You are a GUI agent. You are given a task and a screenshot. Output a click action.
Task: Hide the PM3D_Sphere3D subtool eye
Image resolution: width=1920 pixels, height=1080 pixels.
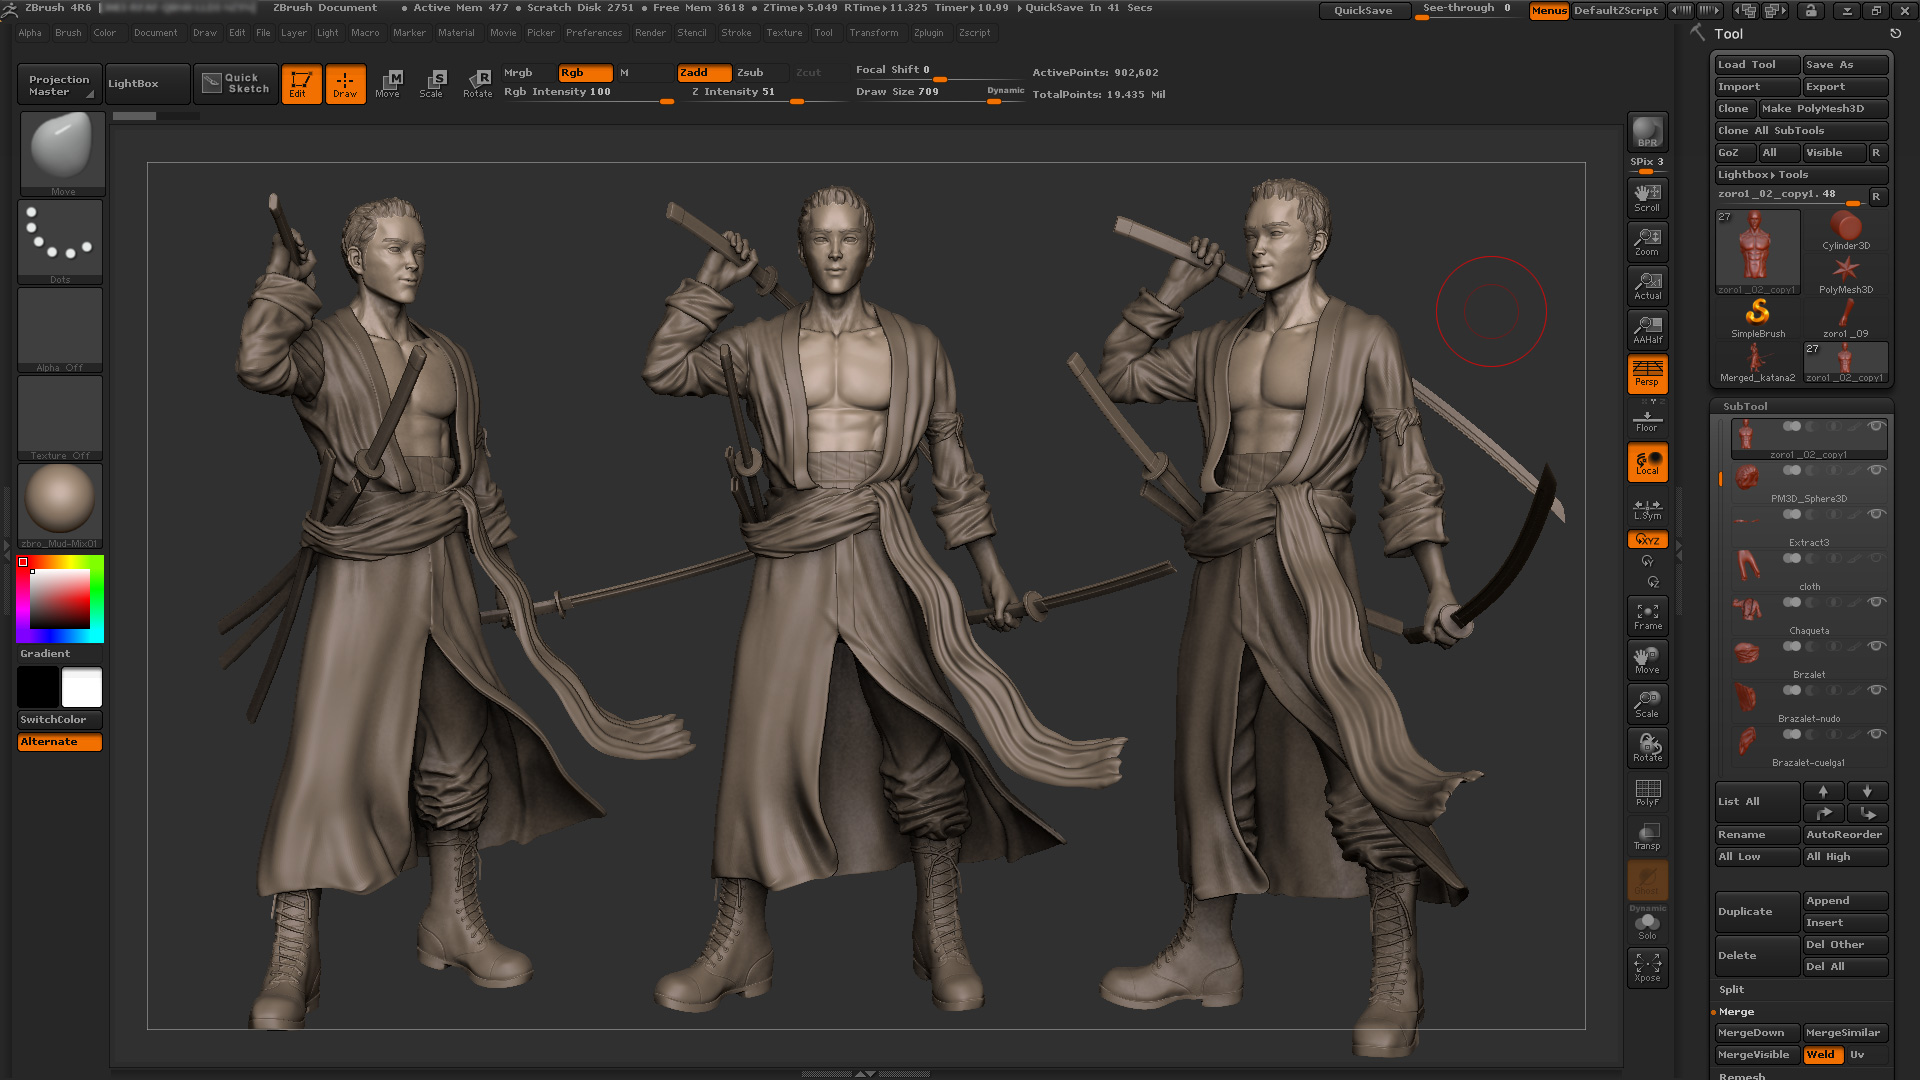(x=1876, y=471)
